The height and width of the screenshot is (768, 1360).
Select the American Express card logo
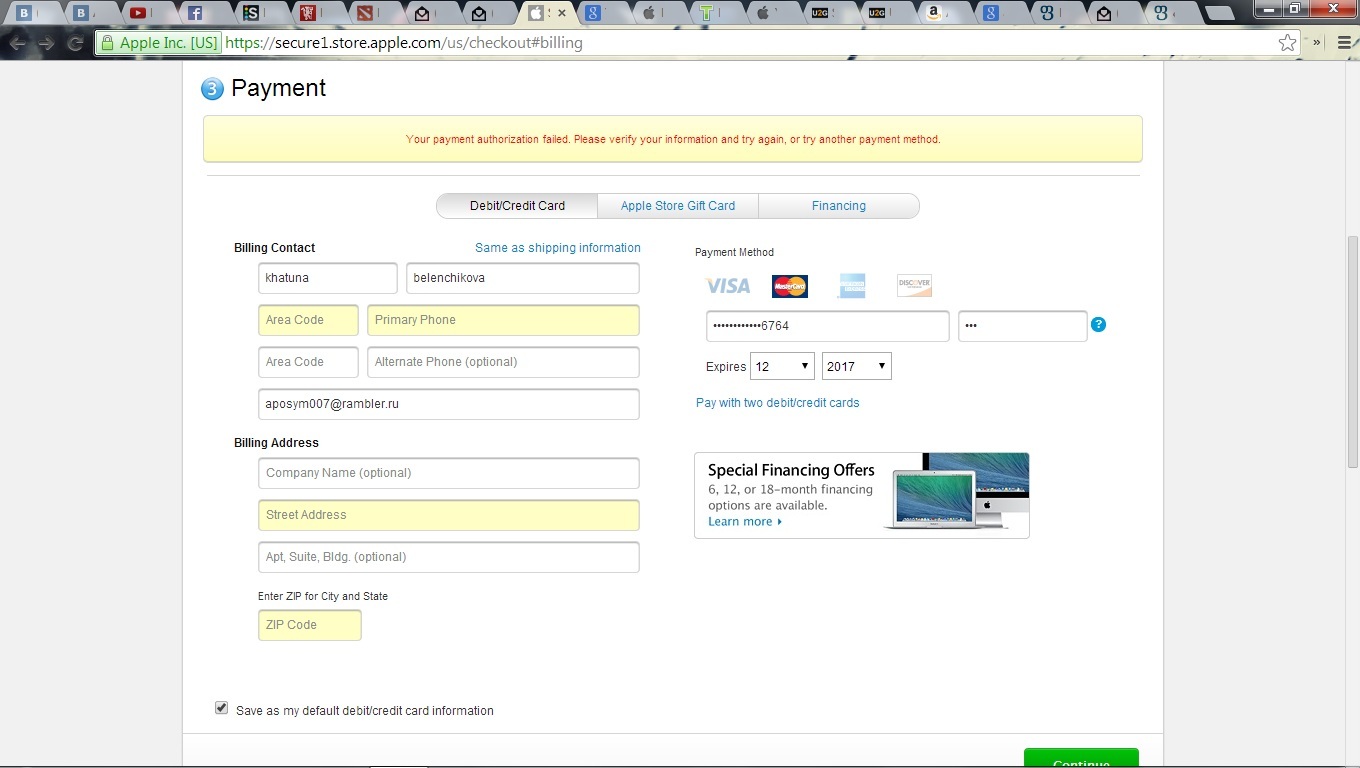pyautogui.click(x=852, y=286)
